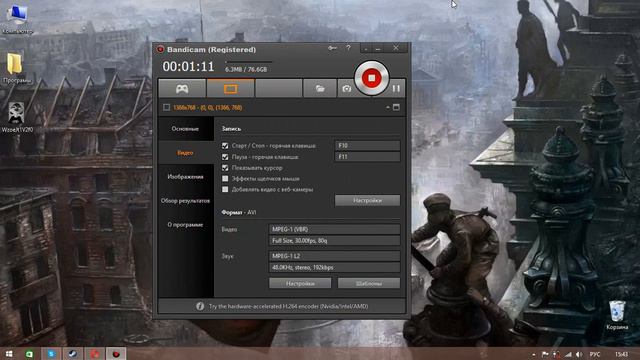
Task: Click the MPEG-1 (VBR) video codec field
Action: [334, 229]
